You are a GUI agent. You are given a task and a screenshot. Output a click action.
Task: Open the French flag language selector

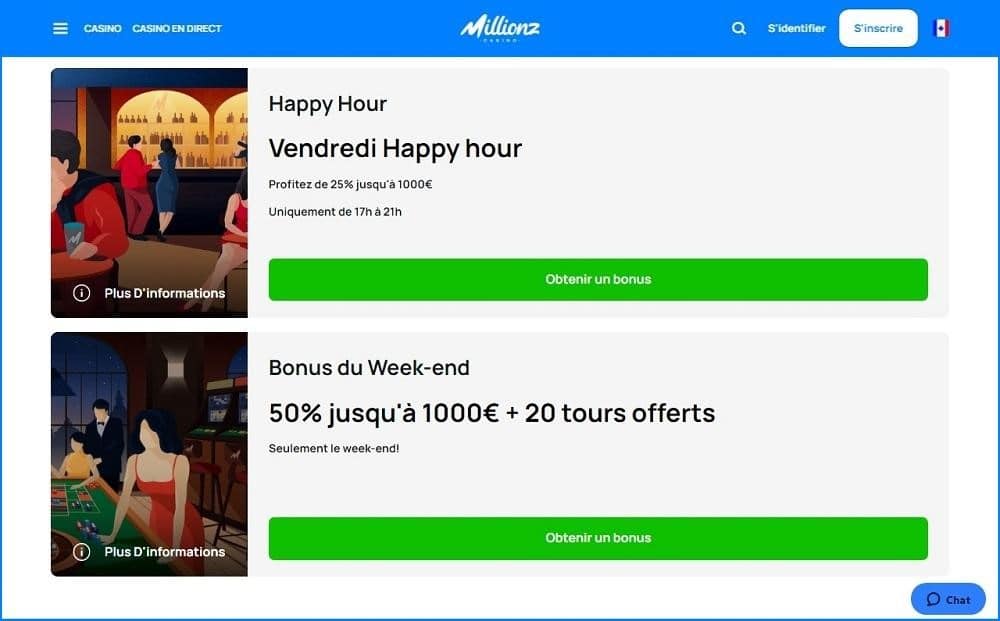[941, 28]
